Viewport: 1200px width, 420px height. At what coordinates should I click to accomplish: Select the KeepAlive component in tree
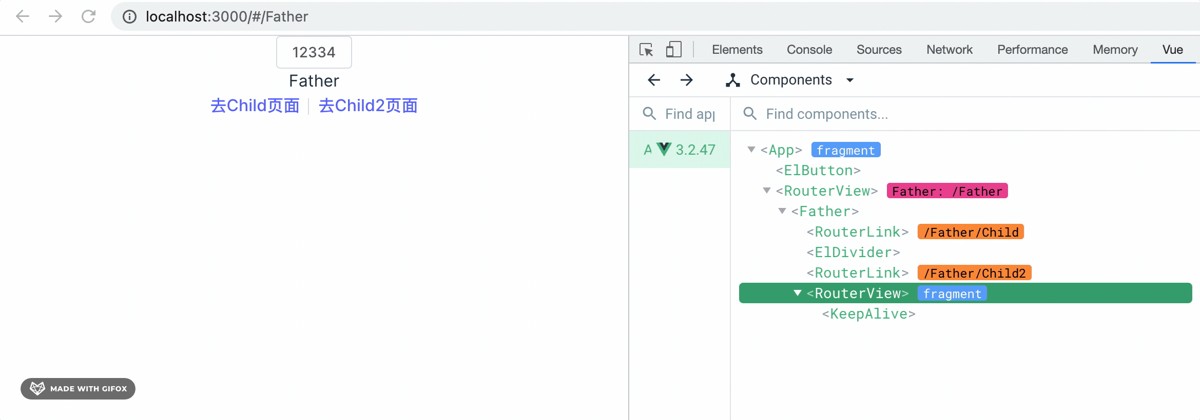pos(868,314)
